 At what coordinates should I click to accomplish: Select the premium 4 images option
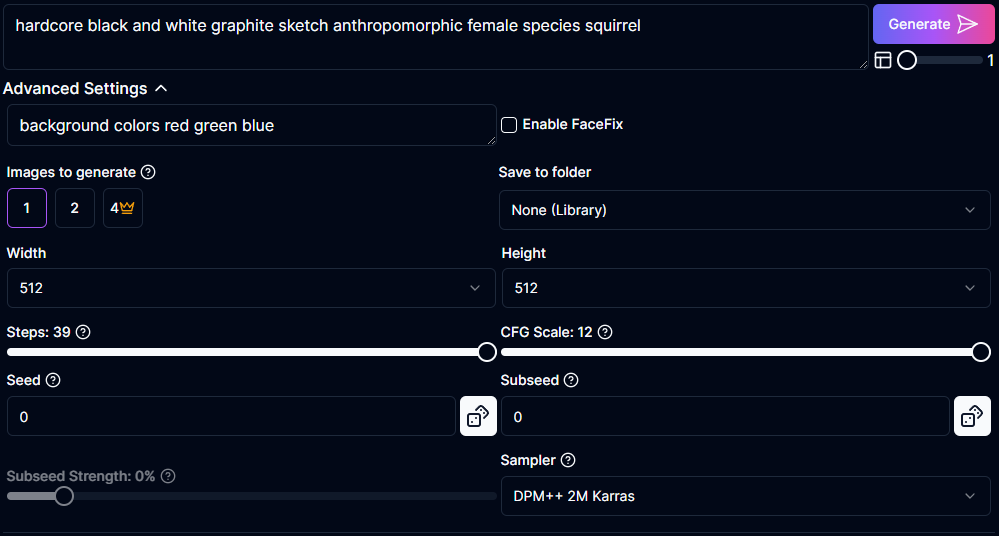pyautogui.click(x=122, y=208)
